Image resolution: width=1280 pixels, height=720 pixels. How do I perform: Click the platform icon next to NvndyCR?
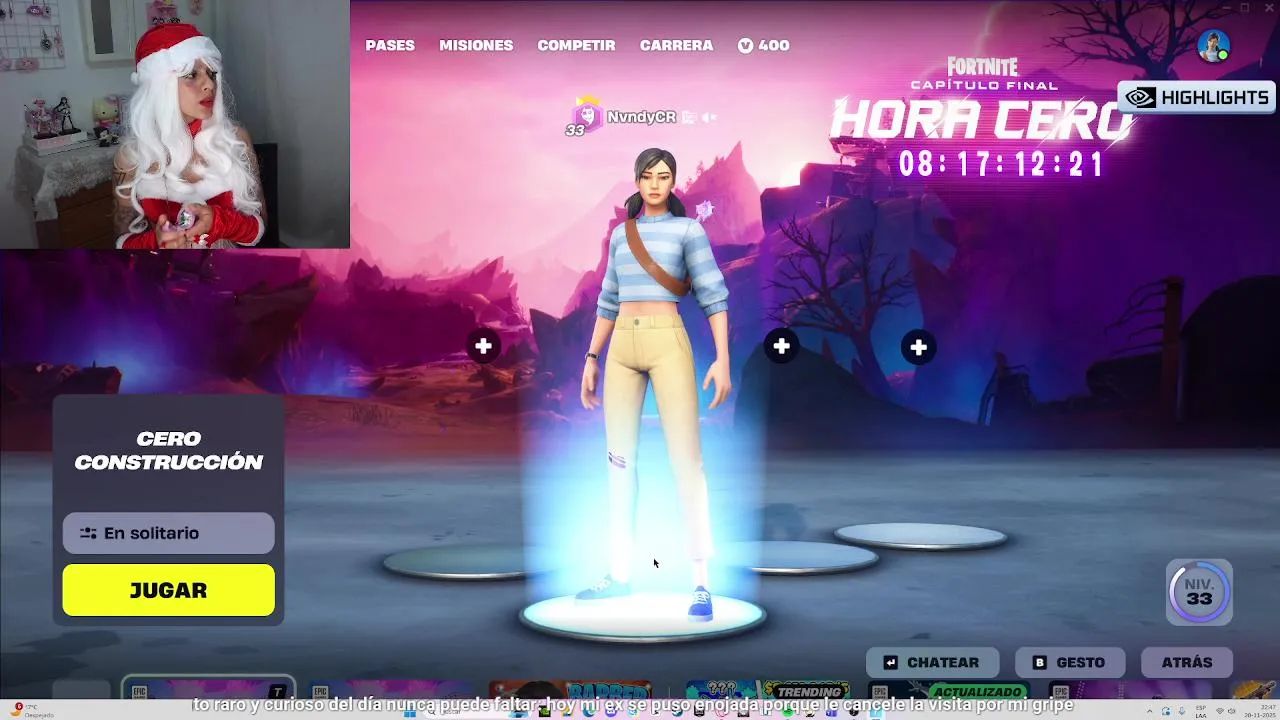click(x=688, y=117)
